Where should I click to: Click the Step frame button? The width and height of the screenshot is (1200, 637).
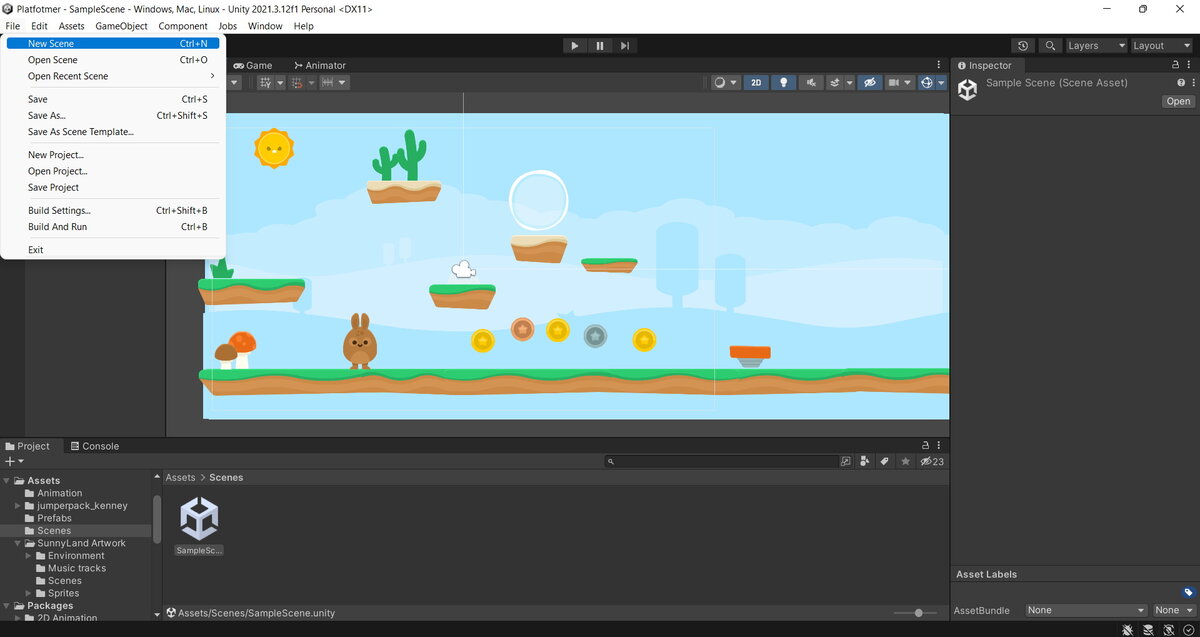click(625, 45)
